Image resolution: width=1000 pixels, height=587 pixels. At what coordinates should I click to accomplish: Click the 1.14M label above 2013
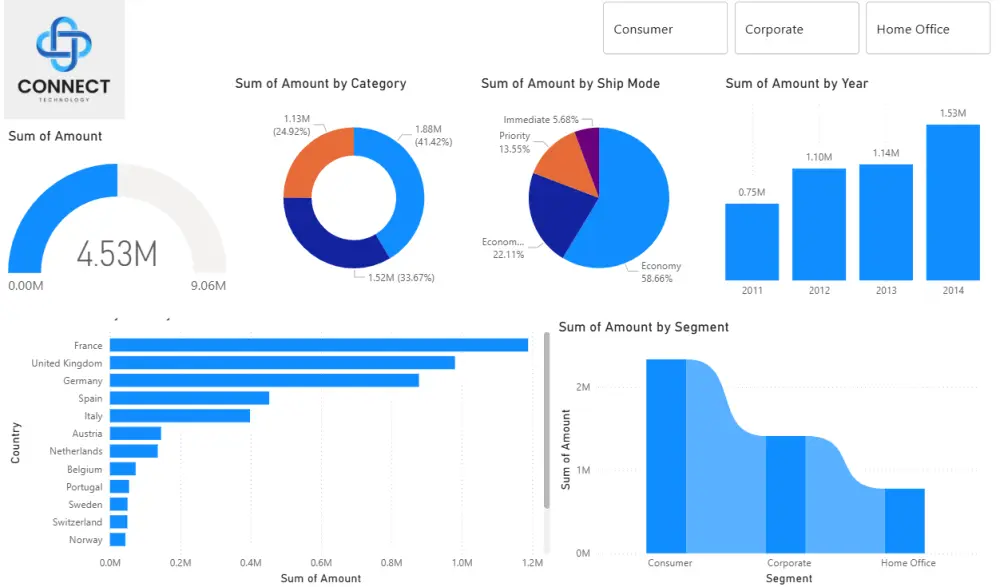(x=886, y=153)
